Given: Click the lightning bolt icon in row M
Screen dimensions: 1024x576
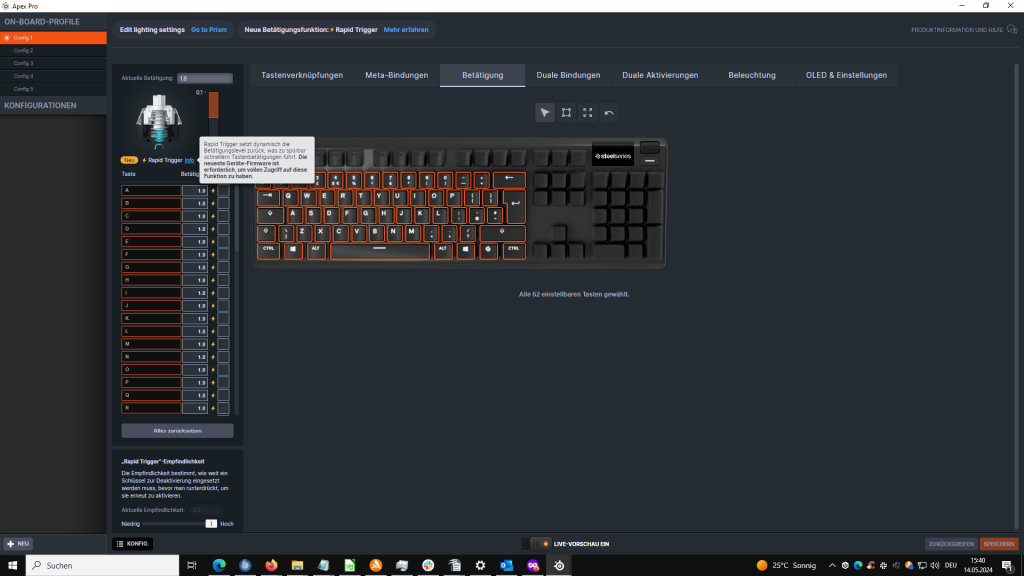Looking at the screenshot, I should click(213, 344).
